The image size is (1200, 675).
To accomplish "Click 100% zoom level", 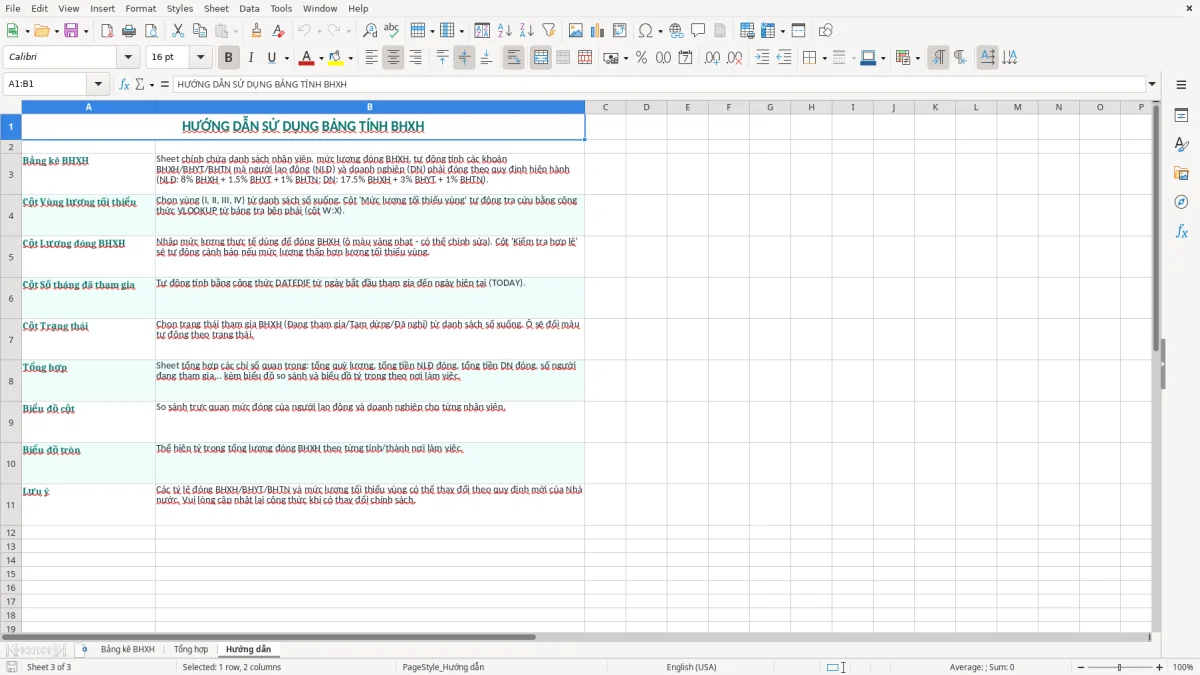I will coord(1183,667).
